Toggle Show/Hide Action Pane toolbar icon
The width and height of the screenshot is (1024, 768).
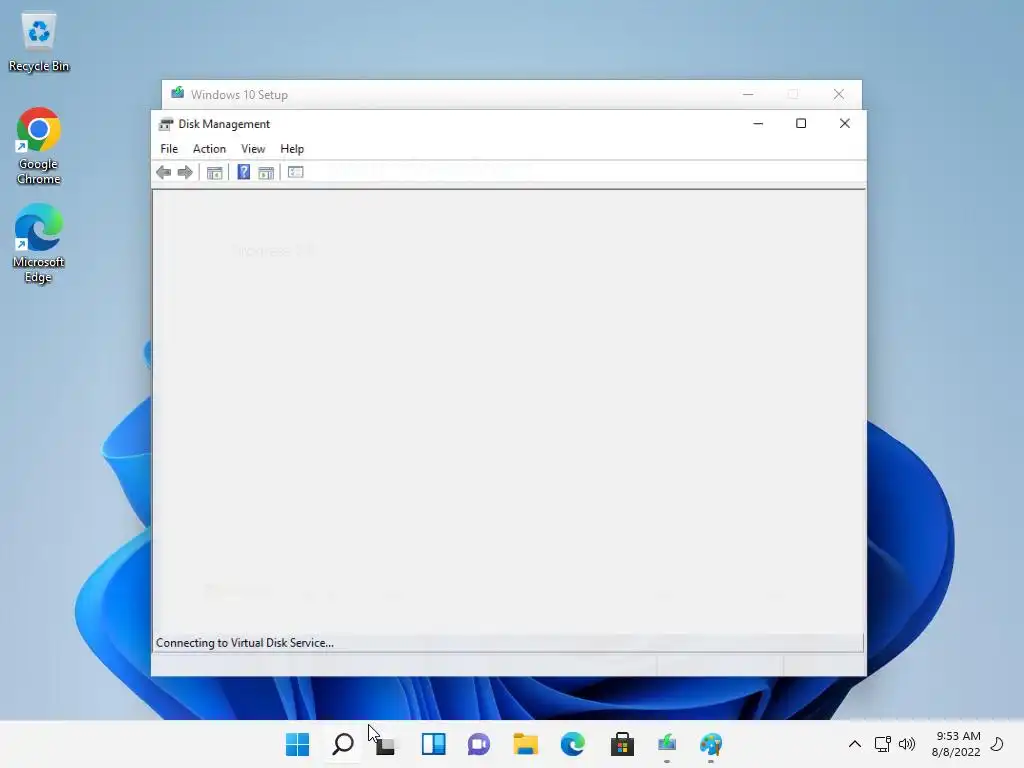coord(266,172)
